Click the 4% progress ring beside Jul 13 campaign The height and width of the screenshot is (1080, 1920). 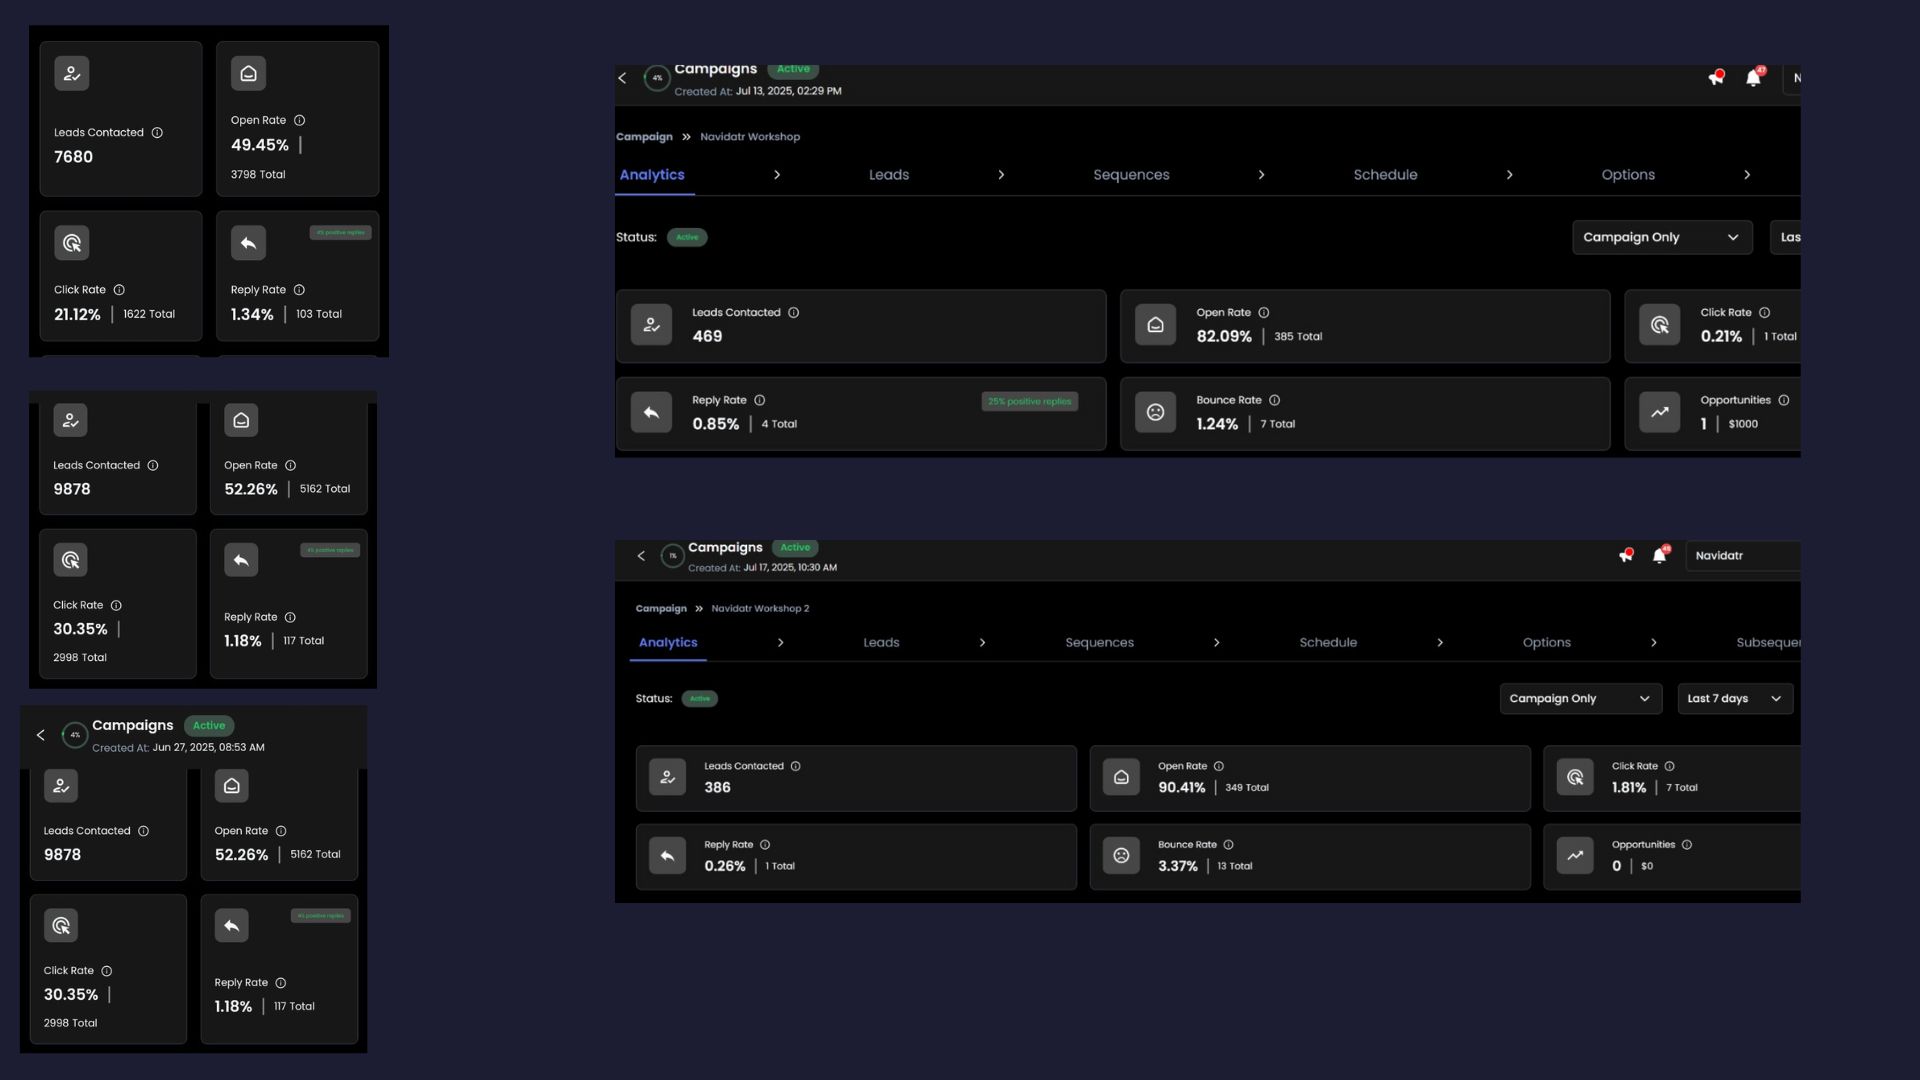point(657,78)
